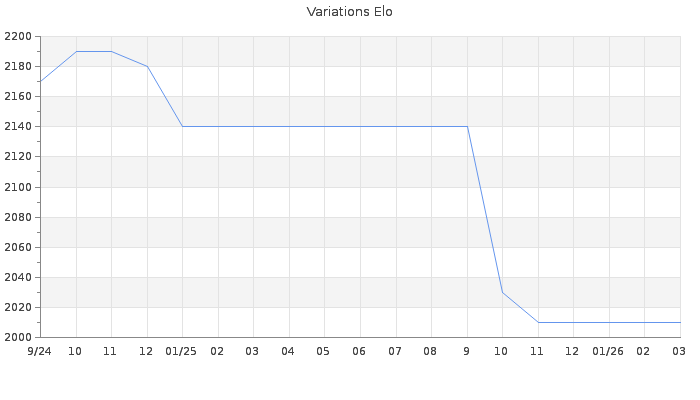Select the 01/25 x-axis label
This screenshot has width=700, height=400.
point(181,351)
